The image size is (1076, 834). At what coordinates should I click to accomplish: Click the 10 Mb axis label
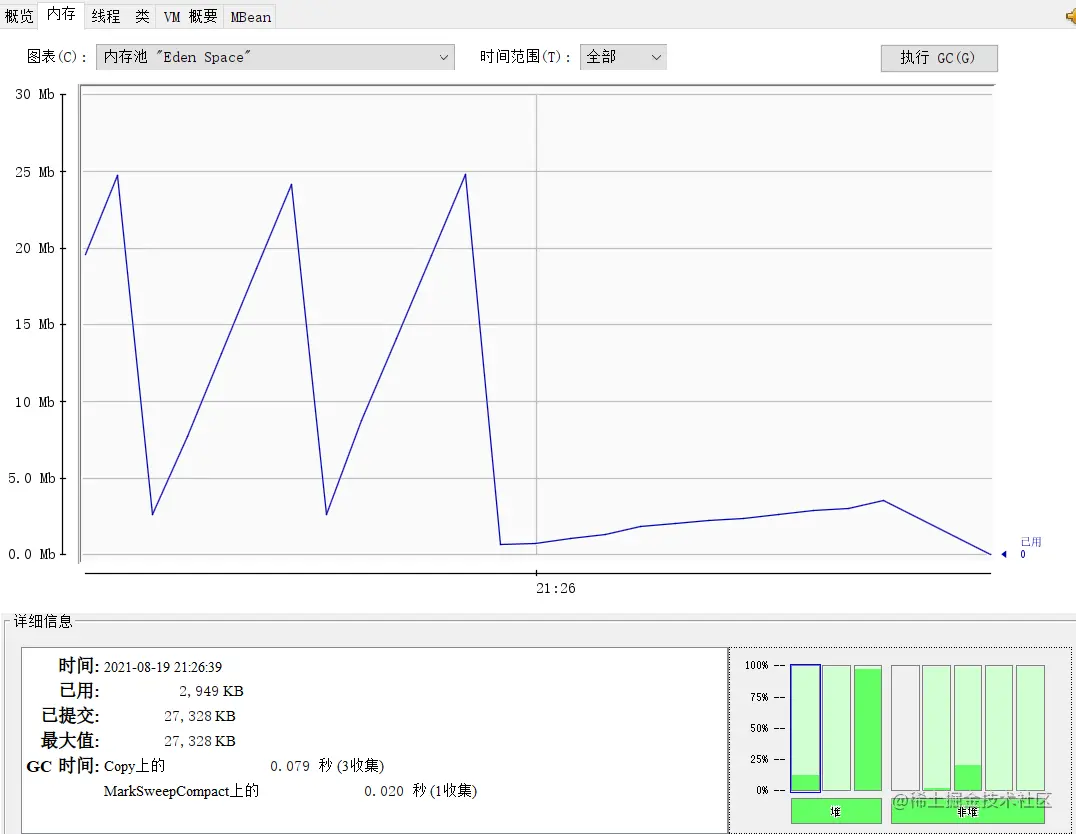34,402
